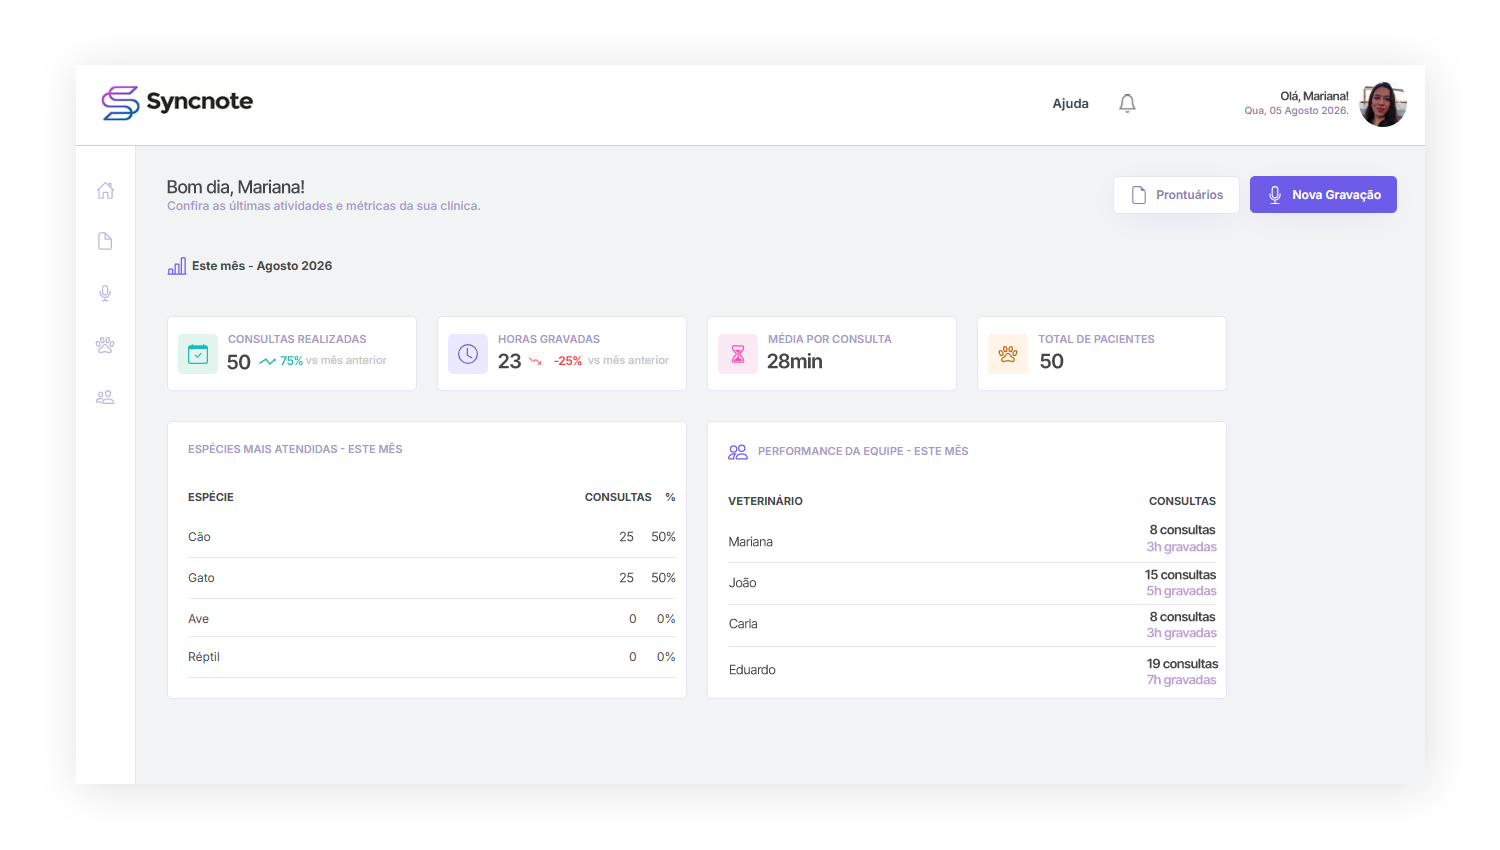This screenshot has width=1500, height=850.
Task: Select the Cão species row label
Action: tap(199, 537)
